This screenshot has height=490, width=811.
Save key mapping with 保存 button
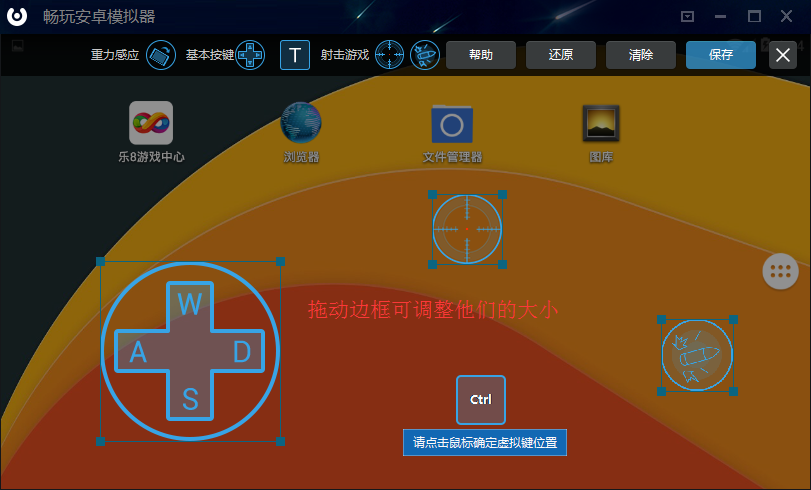click(x=721, y=55)
